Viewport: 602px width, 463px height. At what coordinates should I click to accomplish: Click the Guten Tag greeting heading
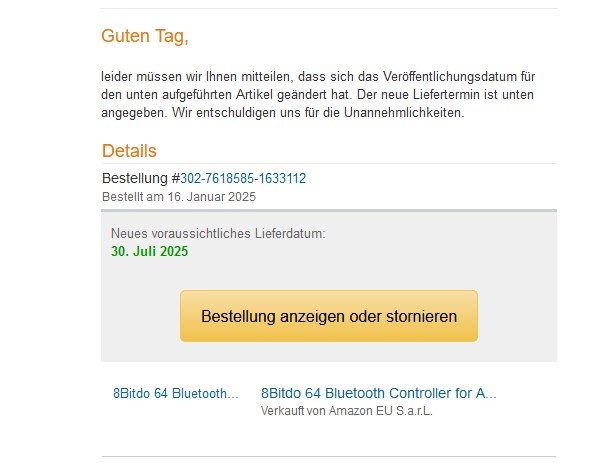[x=145, y=37]
